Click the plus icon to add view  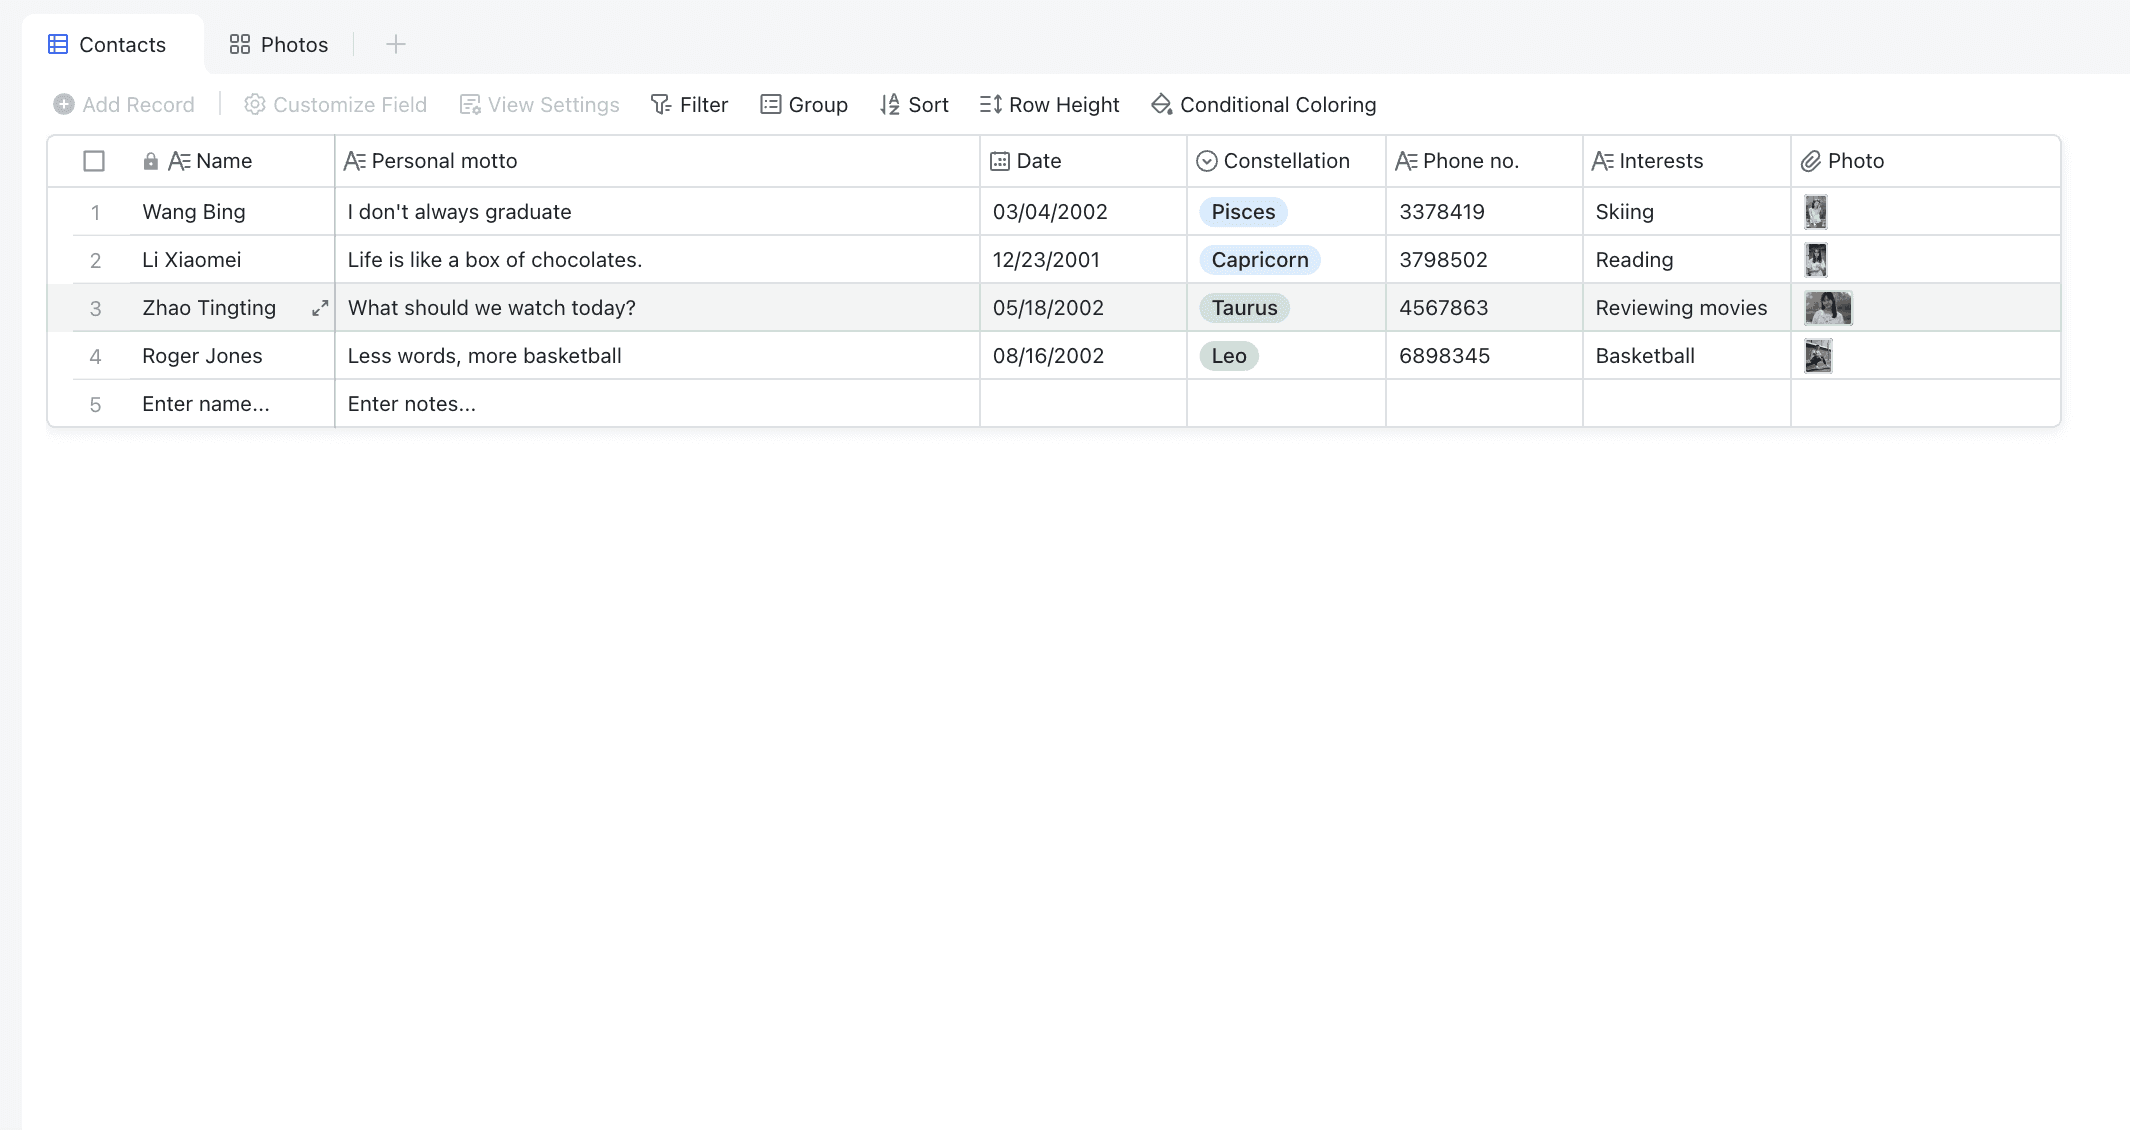[396, 44]
